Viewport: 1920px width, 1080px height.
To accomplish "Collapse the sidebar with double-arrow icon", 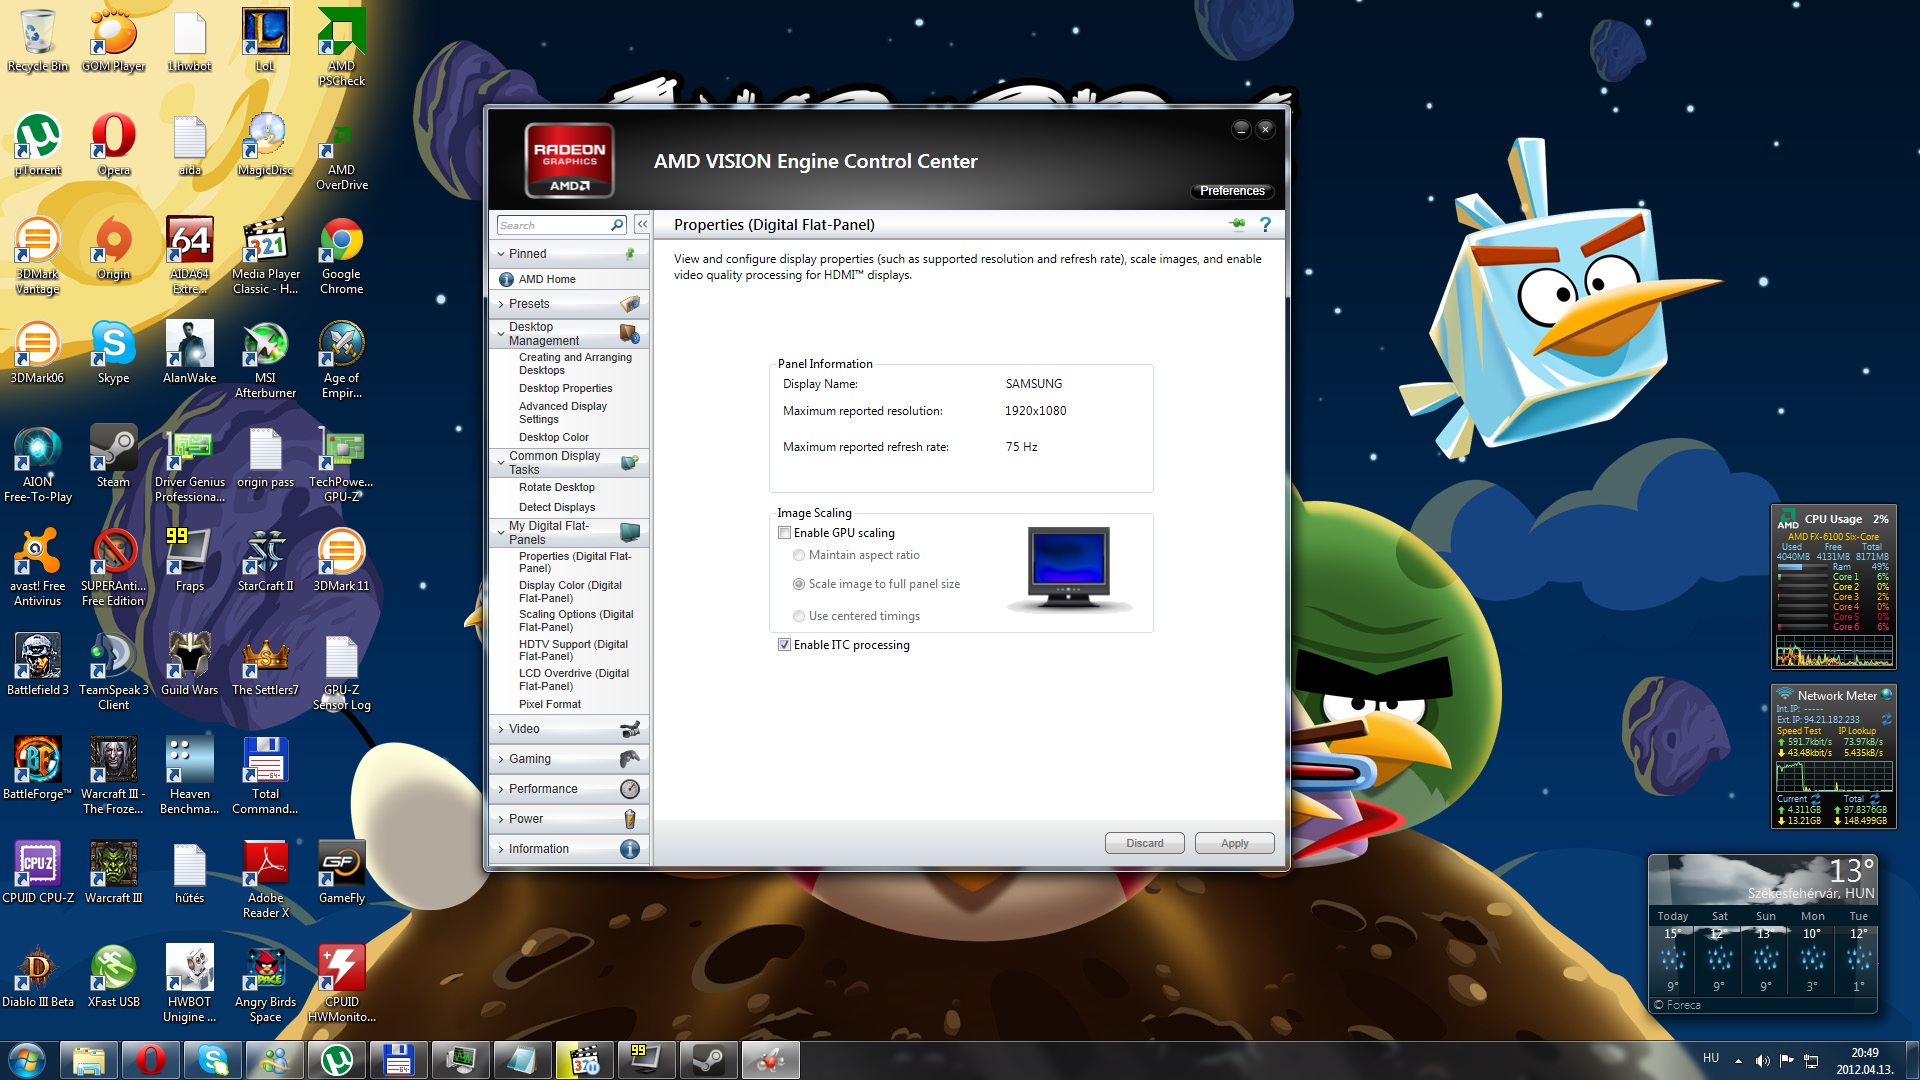I will 642,225.
